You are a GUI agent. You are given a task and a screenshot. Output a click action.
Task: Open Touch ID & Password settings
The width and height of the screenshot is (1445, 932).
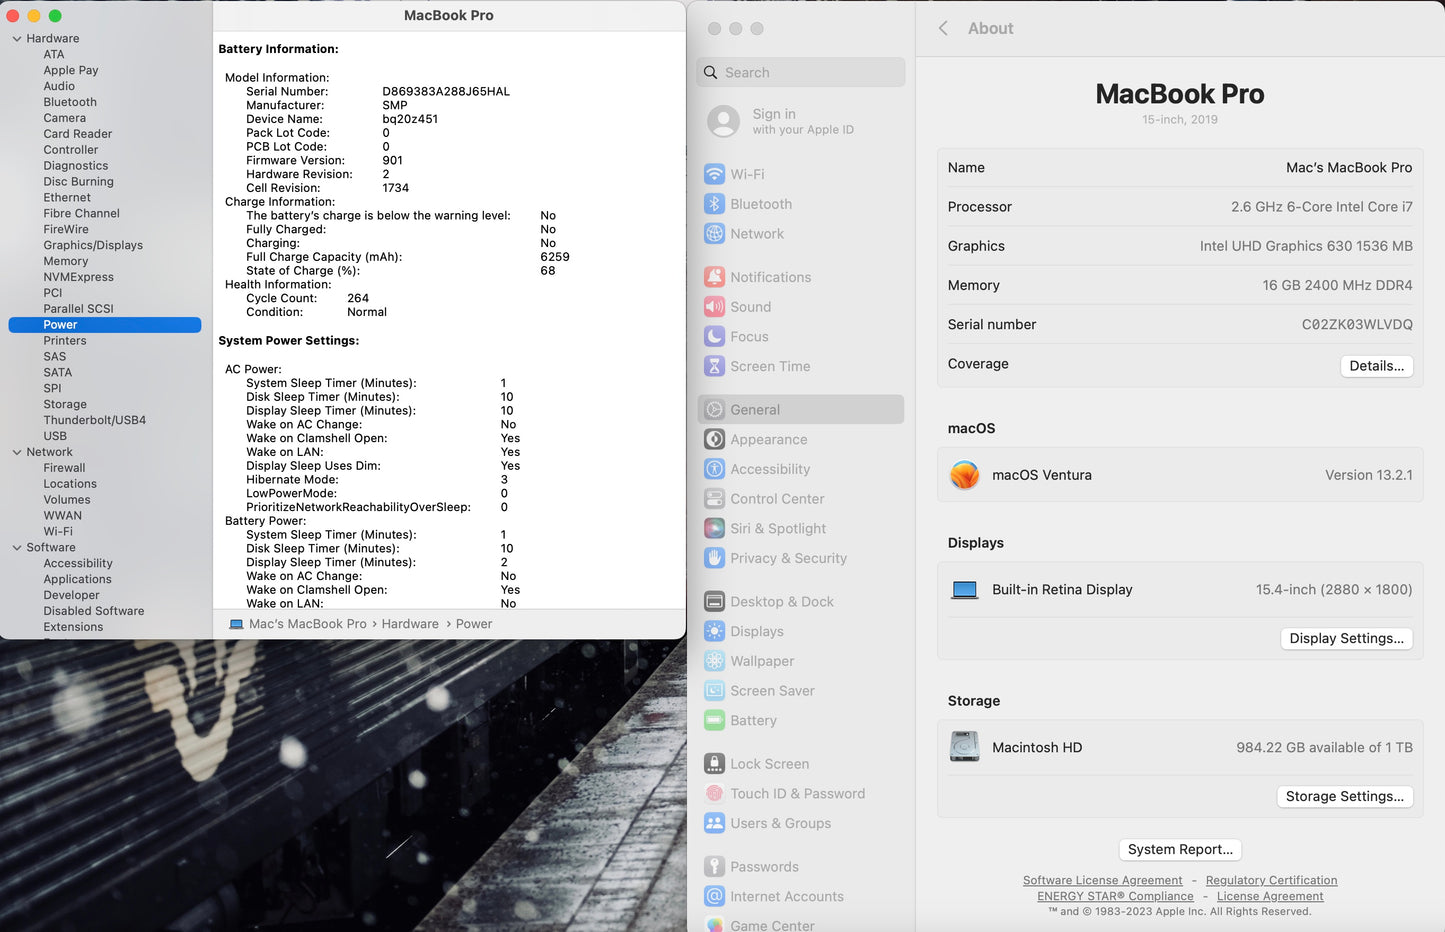point(797,793)
